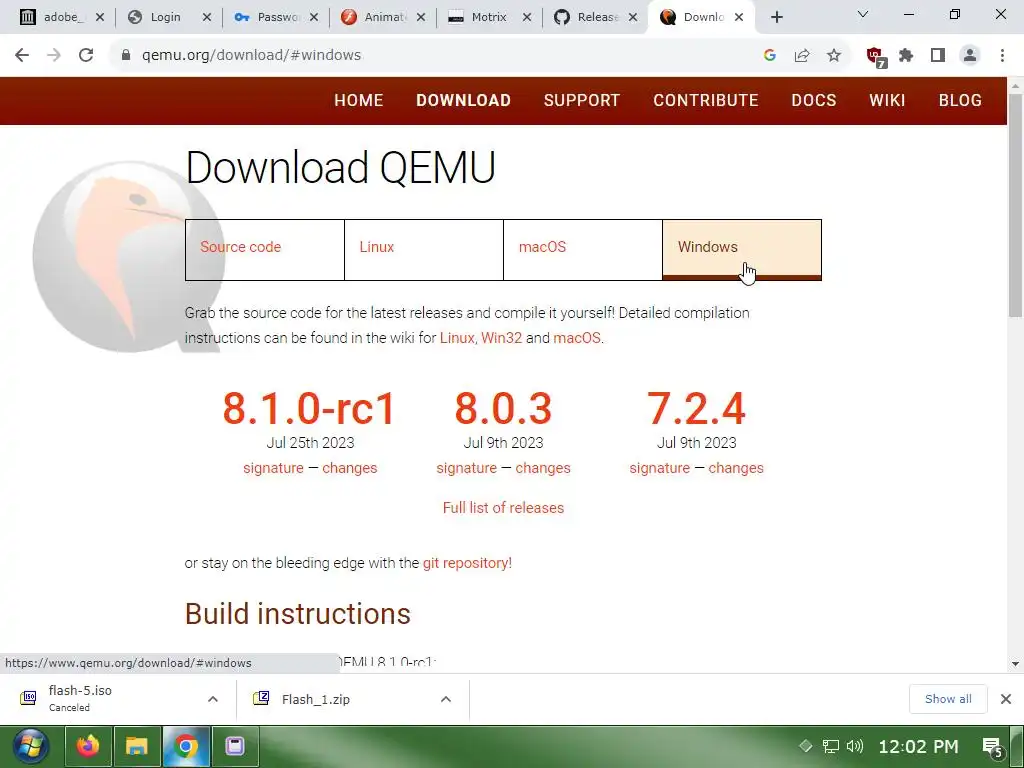The image size is (1024, 768).
Task: Open the changes link for 8.0.3
Action: (543, 468)
